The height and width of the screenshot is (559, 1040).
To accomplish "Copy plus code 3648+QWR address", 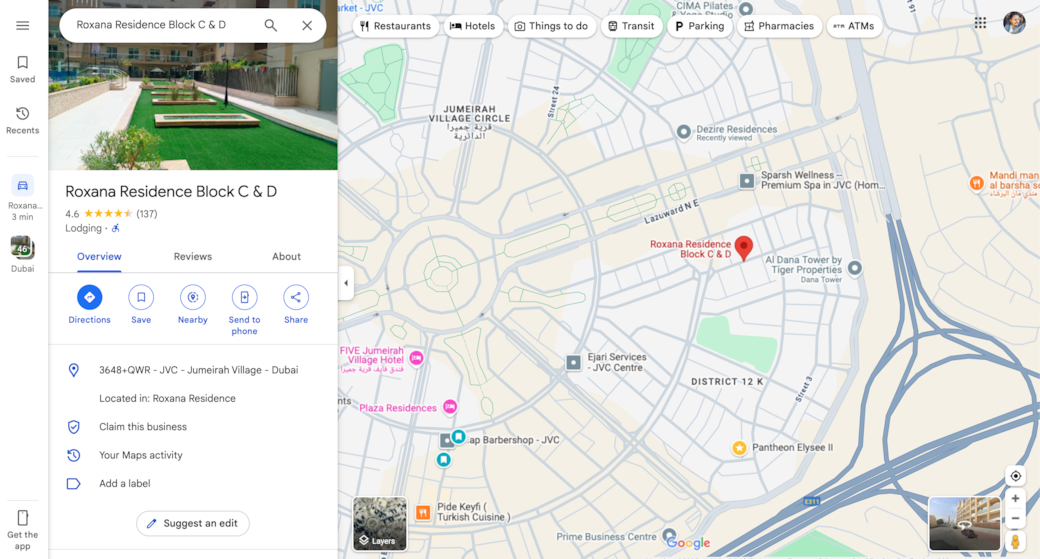I will [198, 370].
